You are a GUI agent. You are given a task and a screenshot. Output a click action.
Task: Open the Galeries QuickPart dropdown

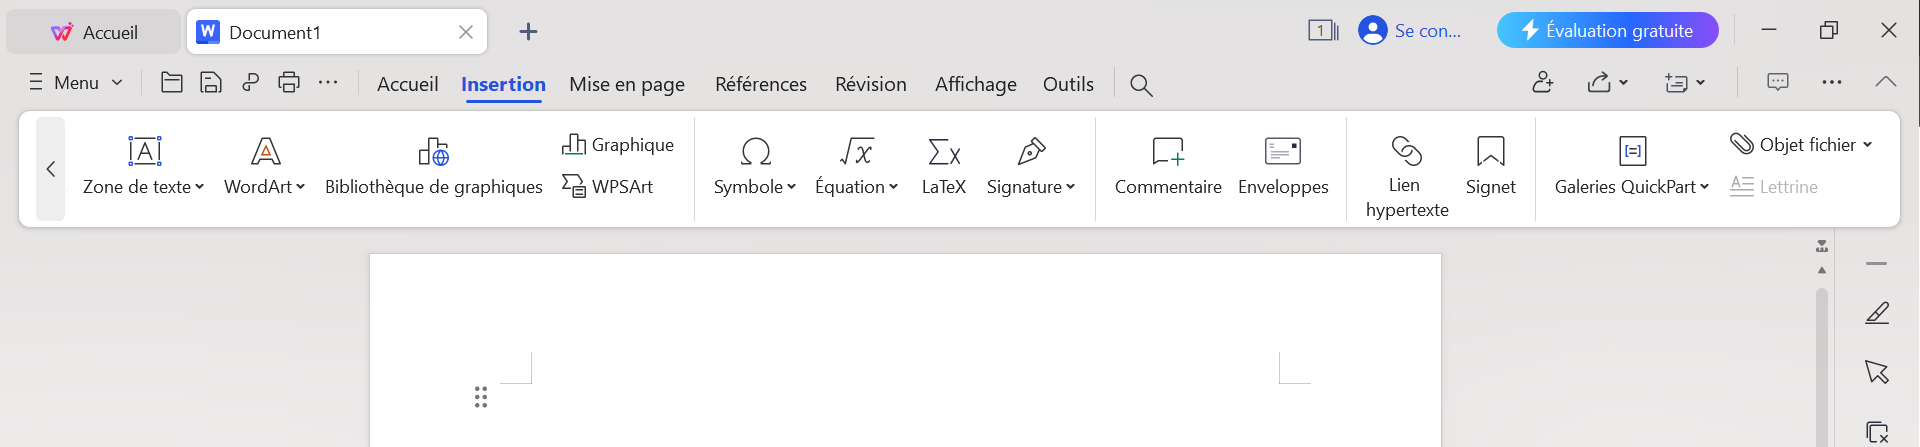1704,187
